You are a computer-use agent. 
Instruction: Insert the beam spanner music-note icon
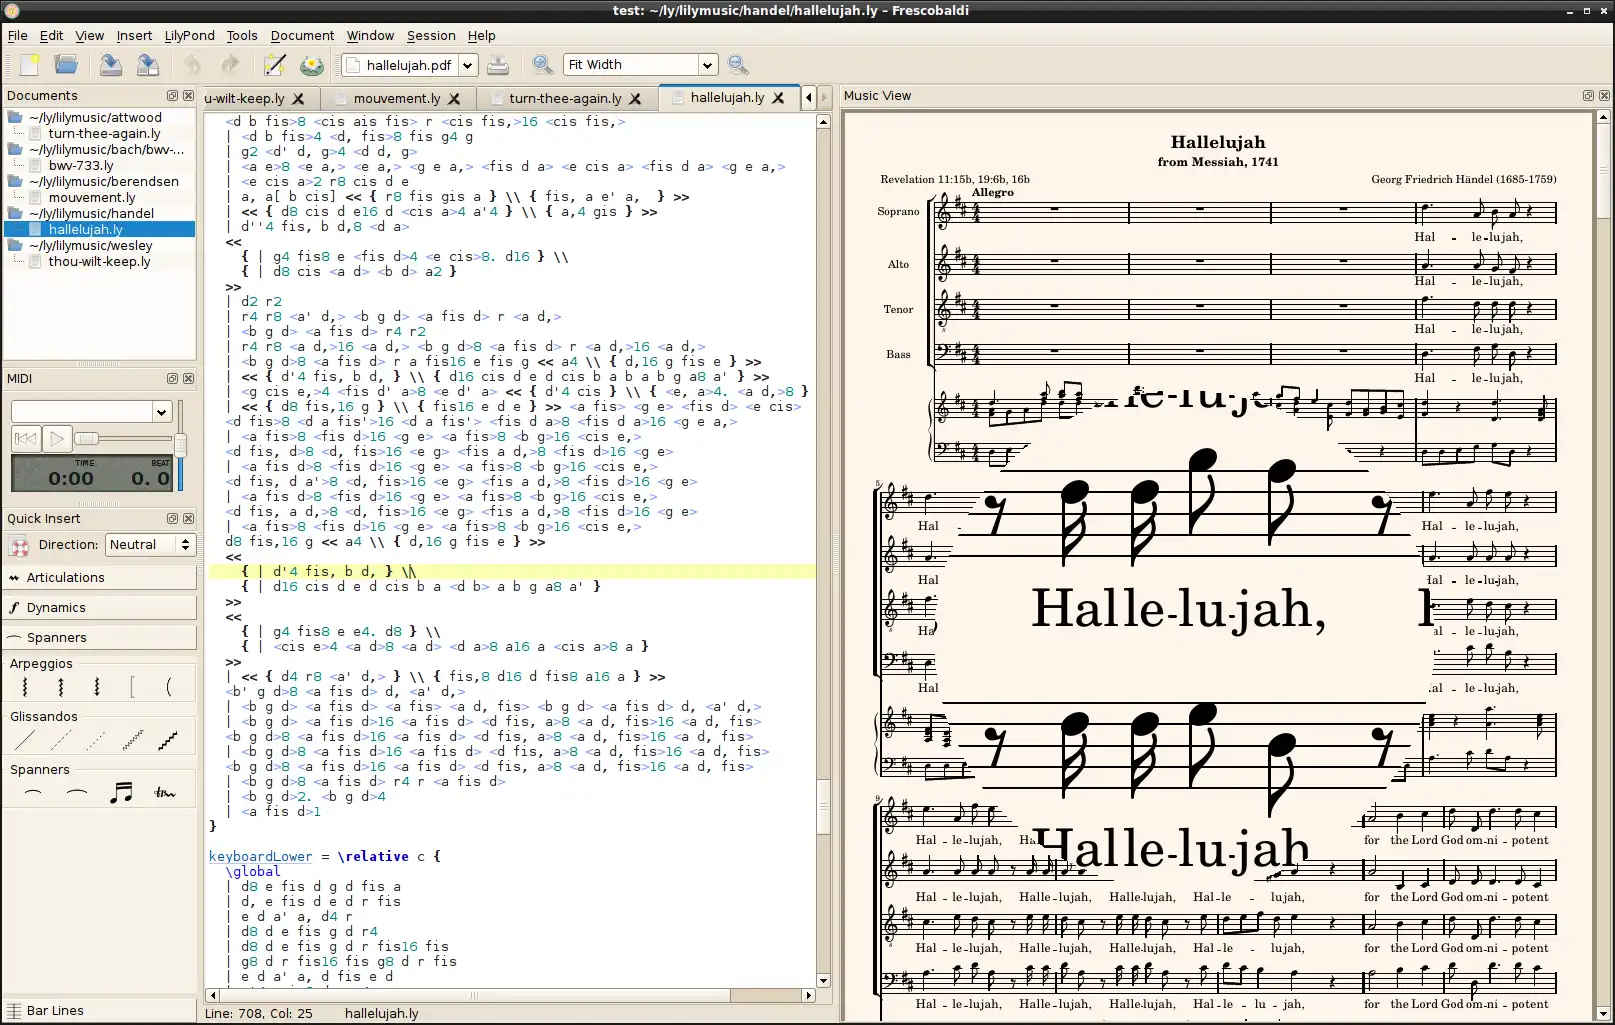tap(121, 794)
